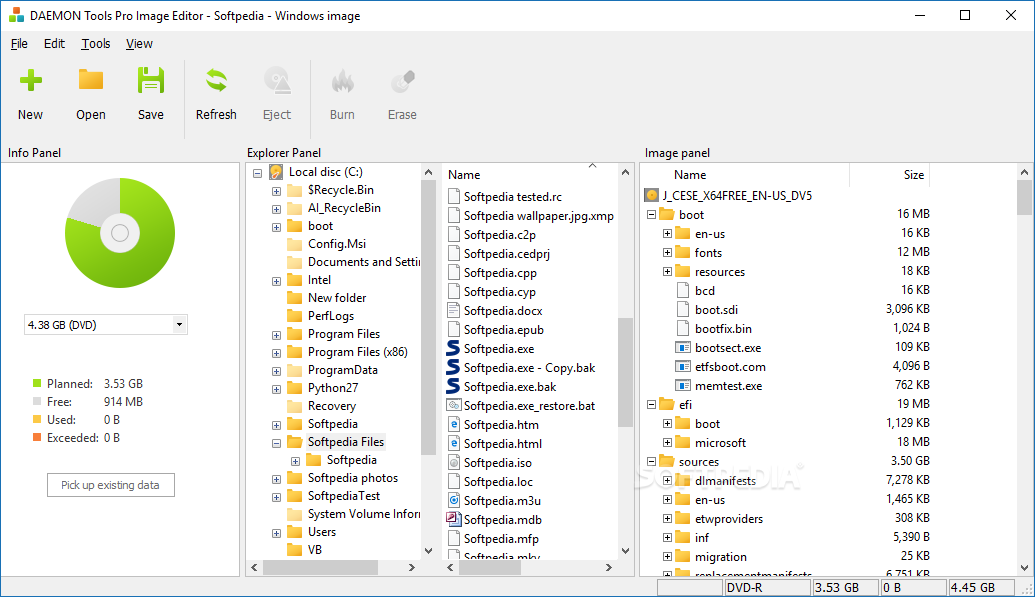1035x597 pixels.
Task: Open the 4.38 GB (DVD) media size dropdown
Action: pos(179,324)
